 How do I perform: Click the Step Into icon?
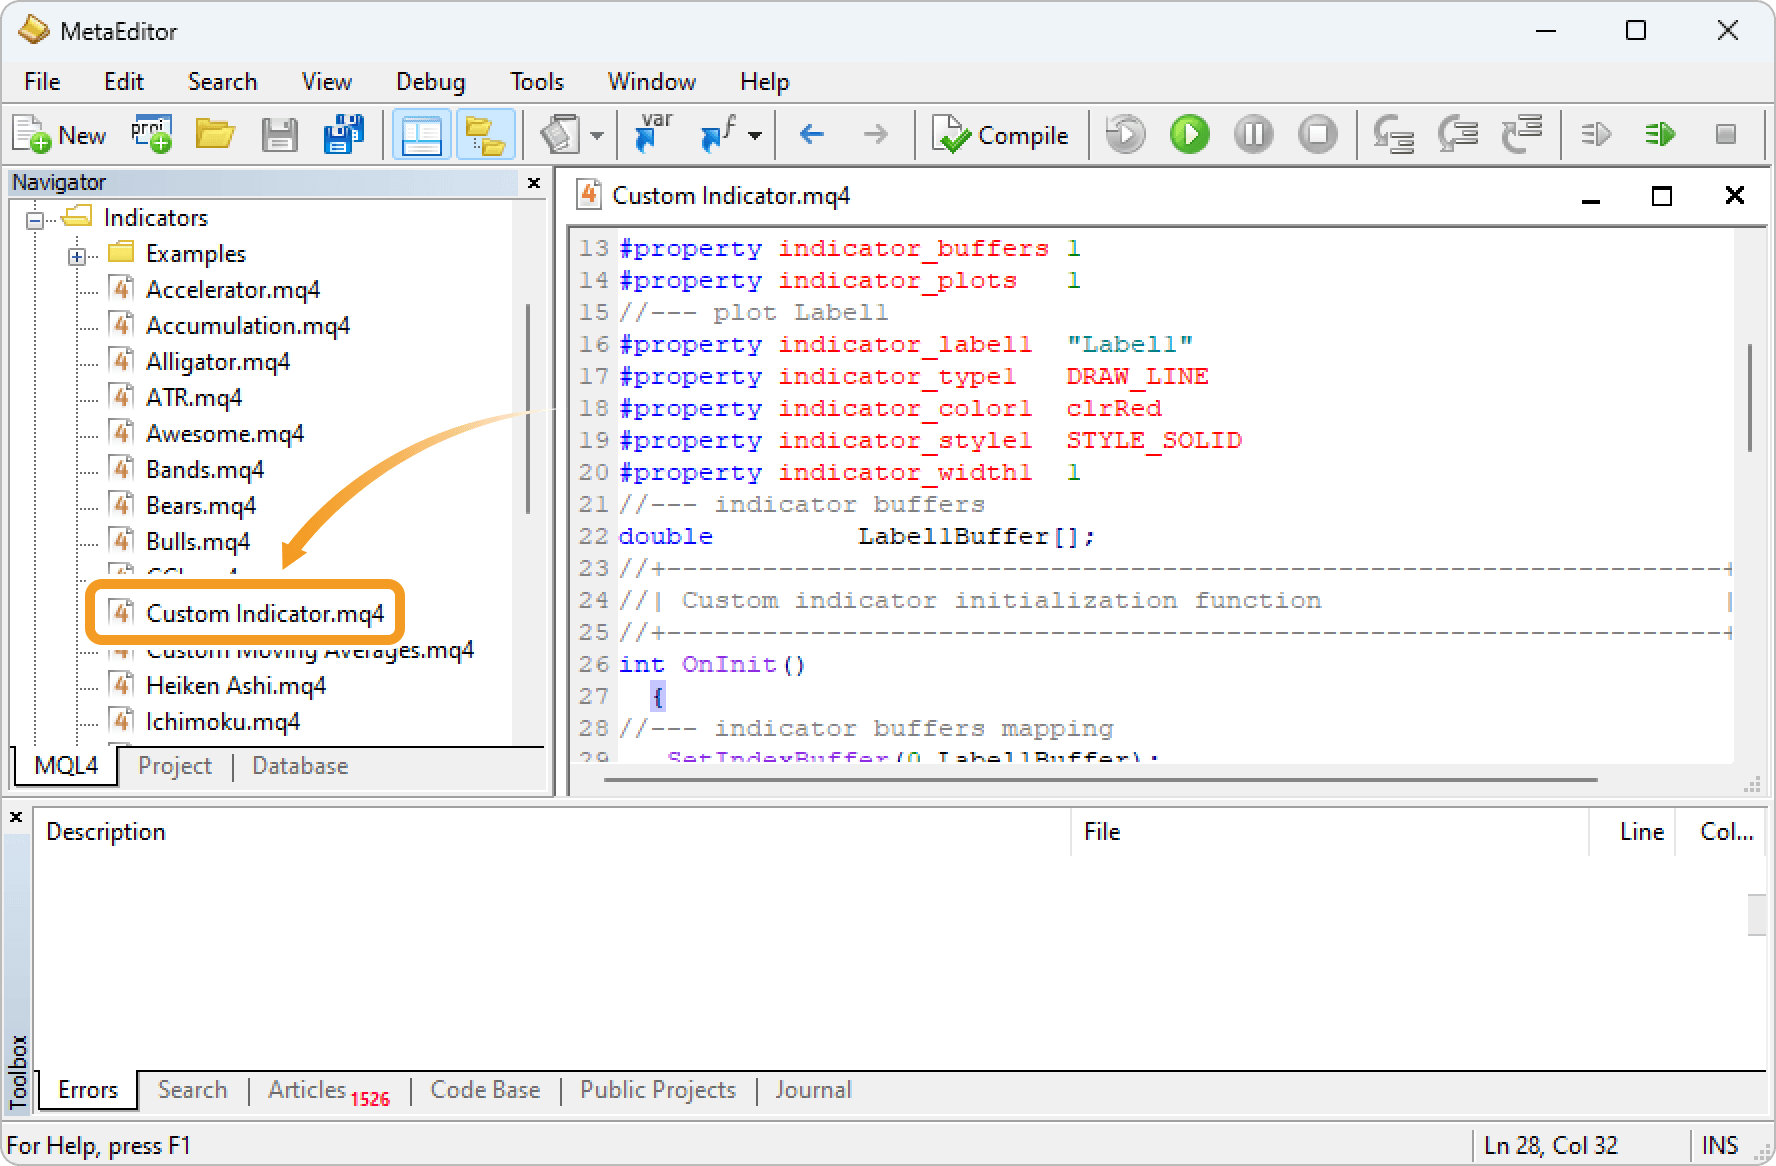click(1394, 134)
